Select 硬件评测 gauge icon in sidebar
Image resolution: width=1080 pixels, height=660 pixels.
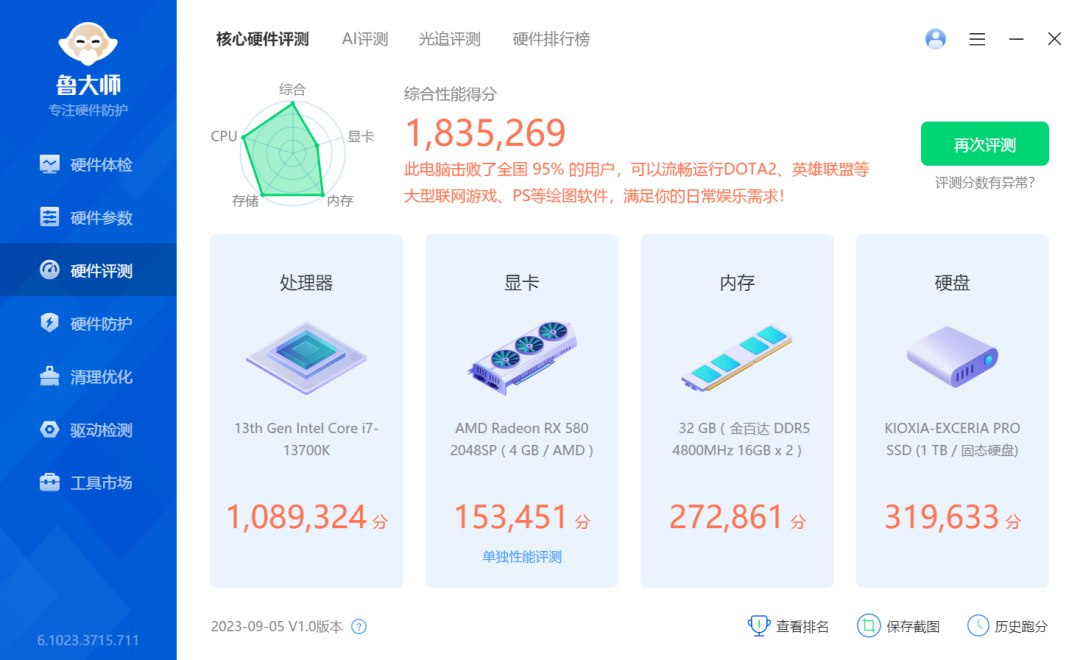50,270
